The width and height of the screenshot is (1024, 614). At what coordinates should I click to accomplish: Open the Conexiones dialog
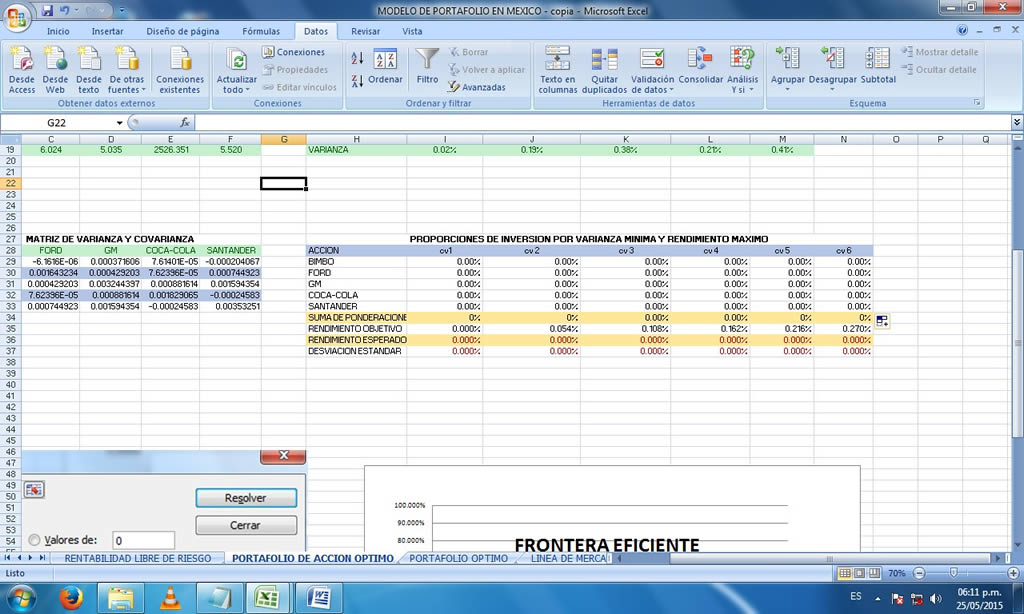[293, 52]
